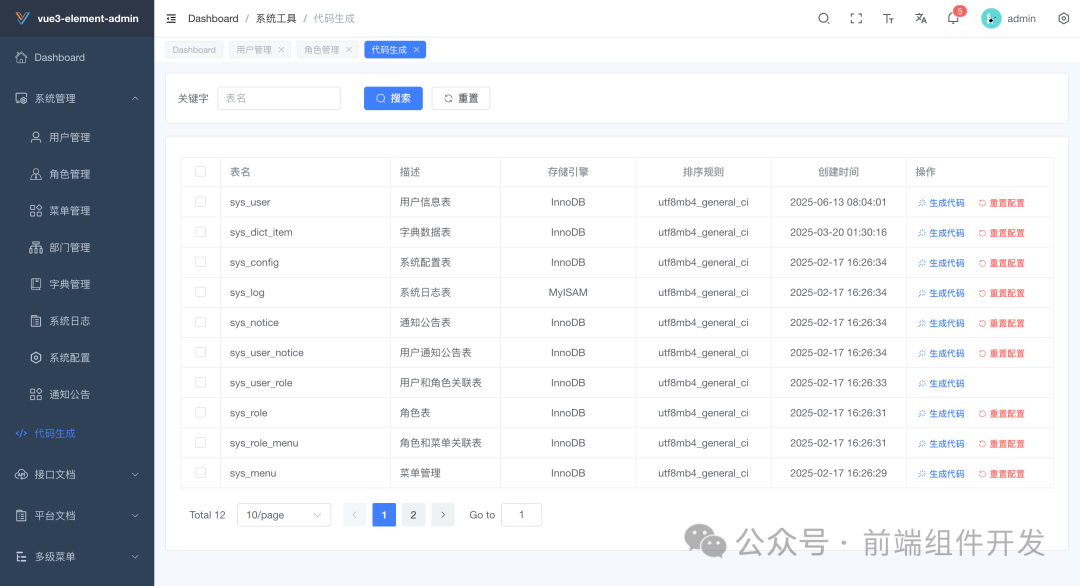Select all rows with the header checkbox
The width and height of the screenshot is (1080, 586).
[201, 171]
